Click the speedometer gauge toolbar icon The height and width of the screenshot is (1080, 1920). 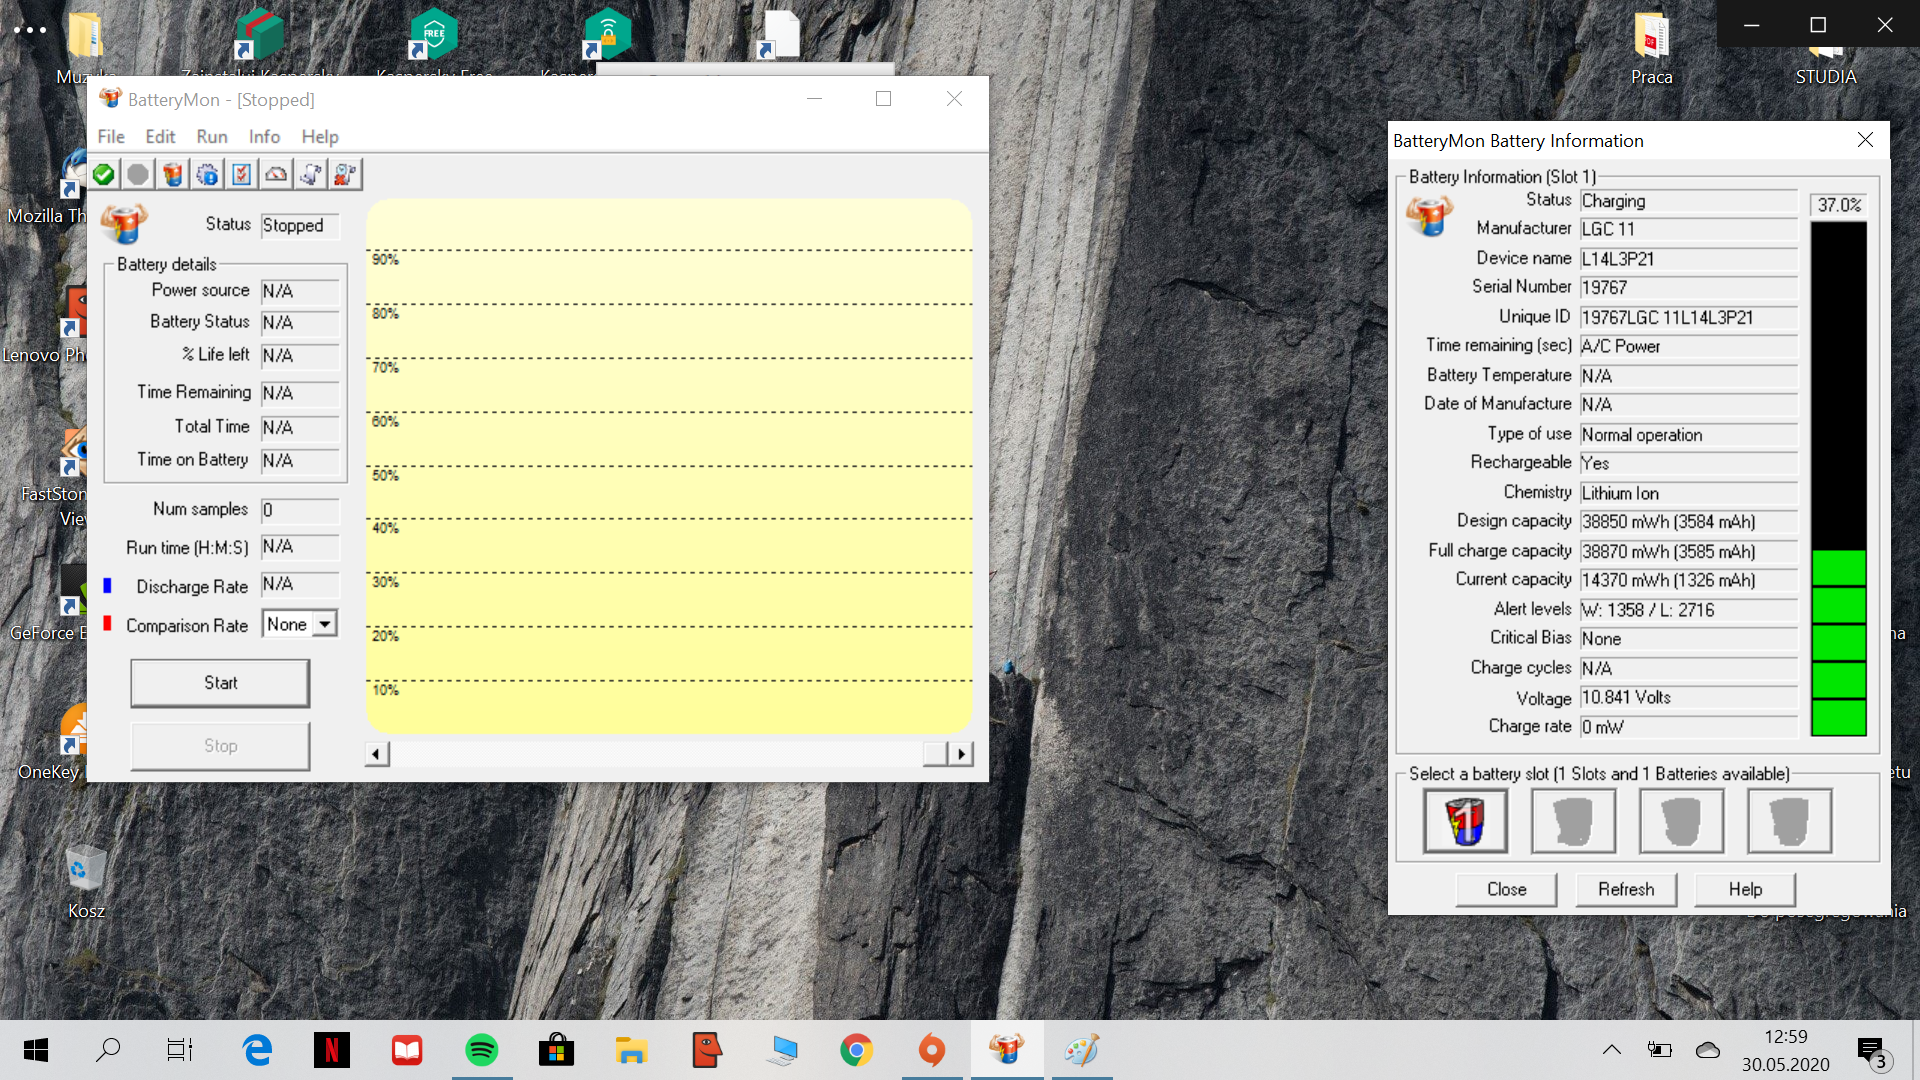tap(276, 175)
